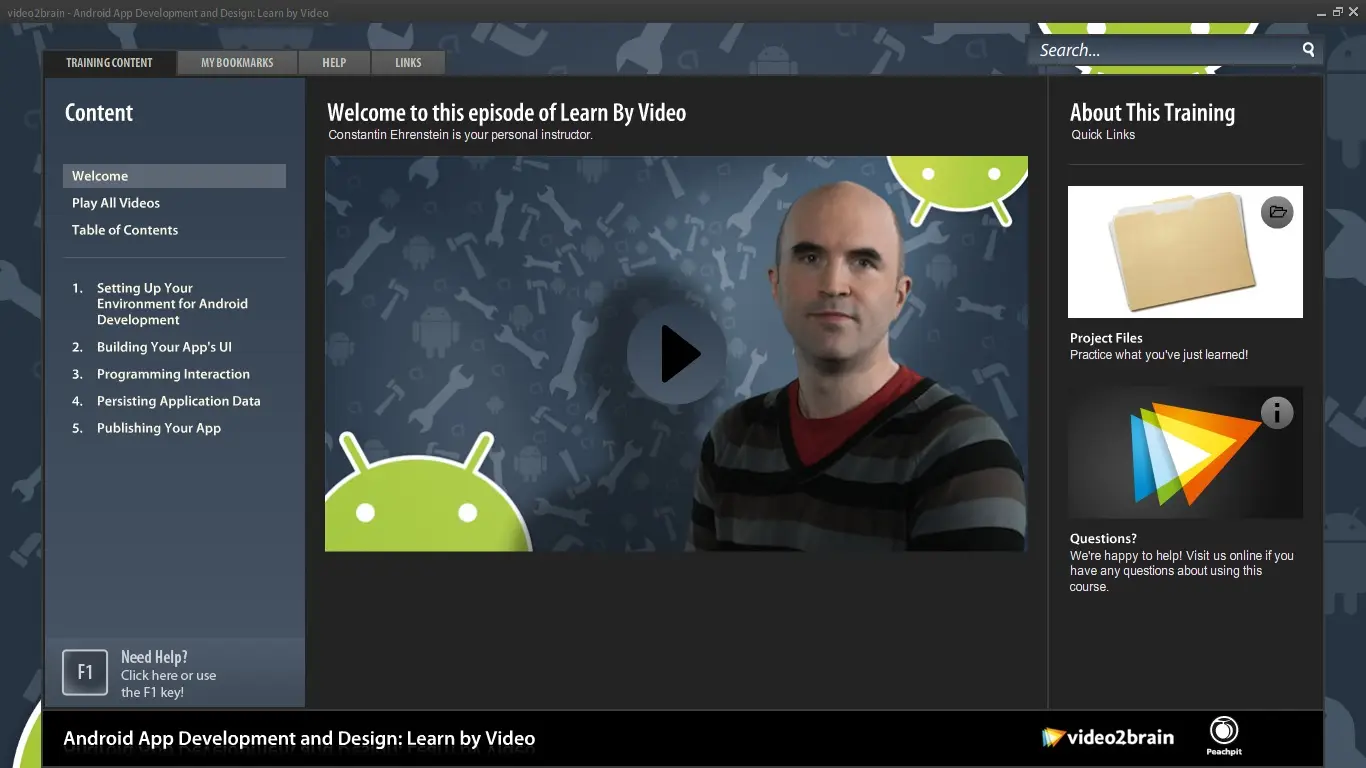Screen dimensions: 1366x768
Task: Click the About This Training heading
Action: (1152, 112)
